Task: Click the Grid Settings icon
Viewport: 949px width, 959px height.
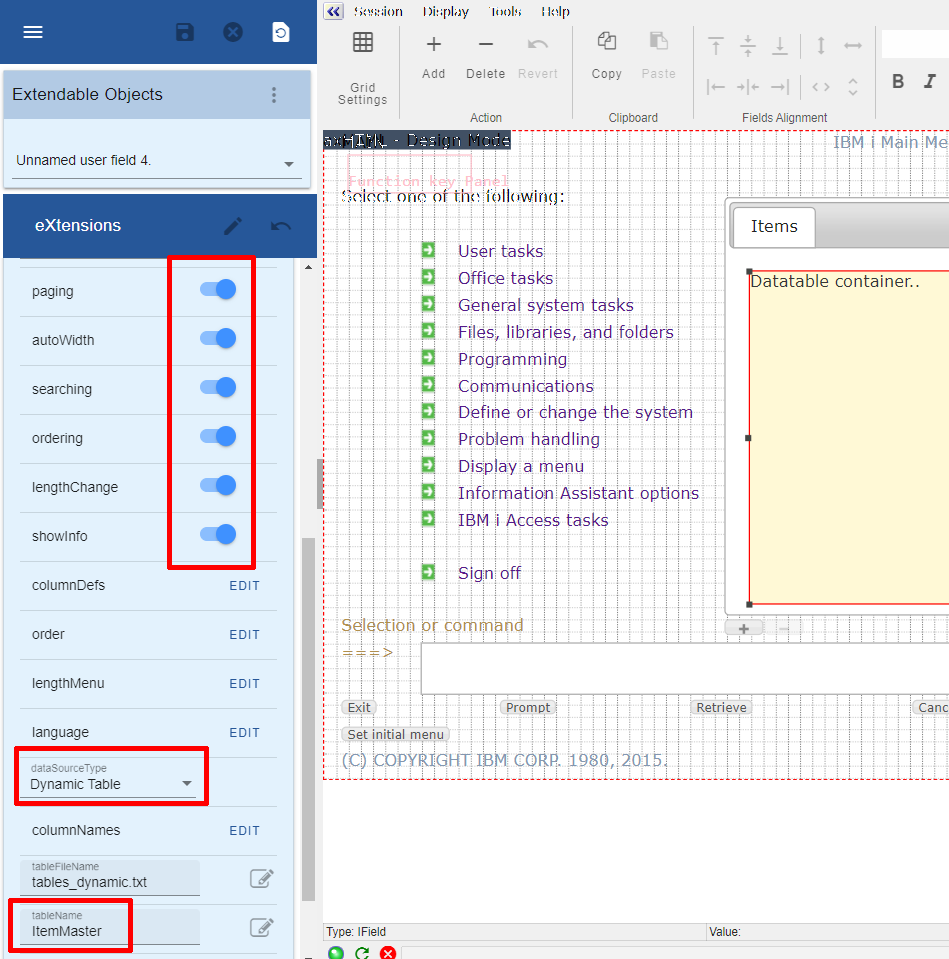Action: 362,42
